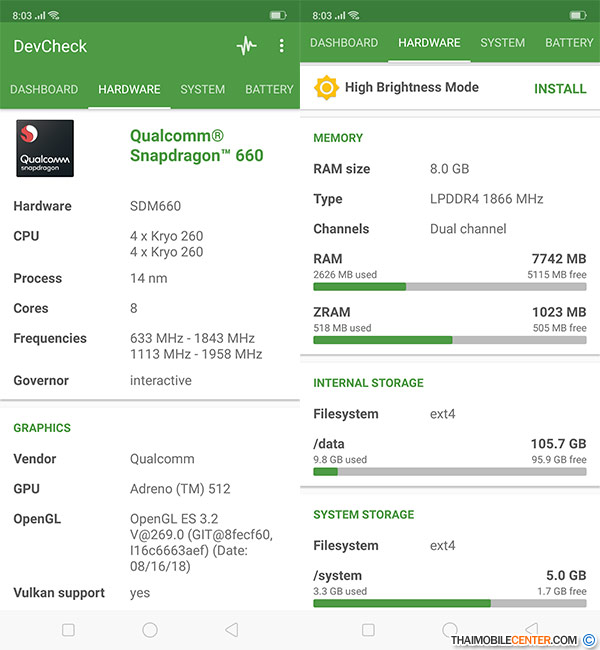Open the System tab on left screen
Image resolution: width=600 pixels, height=650 pixels.
click(x=202, y=89)
